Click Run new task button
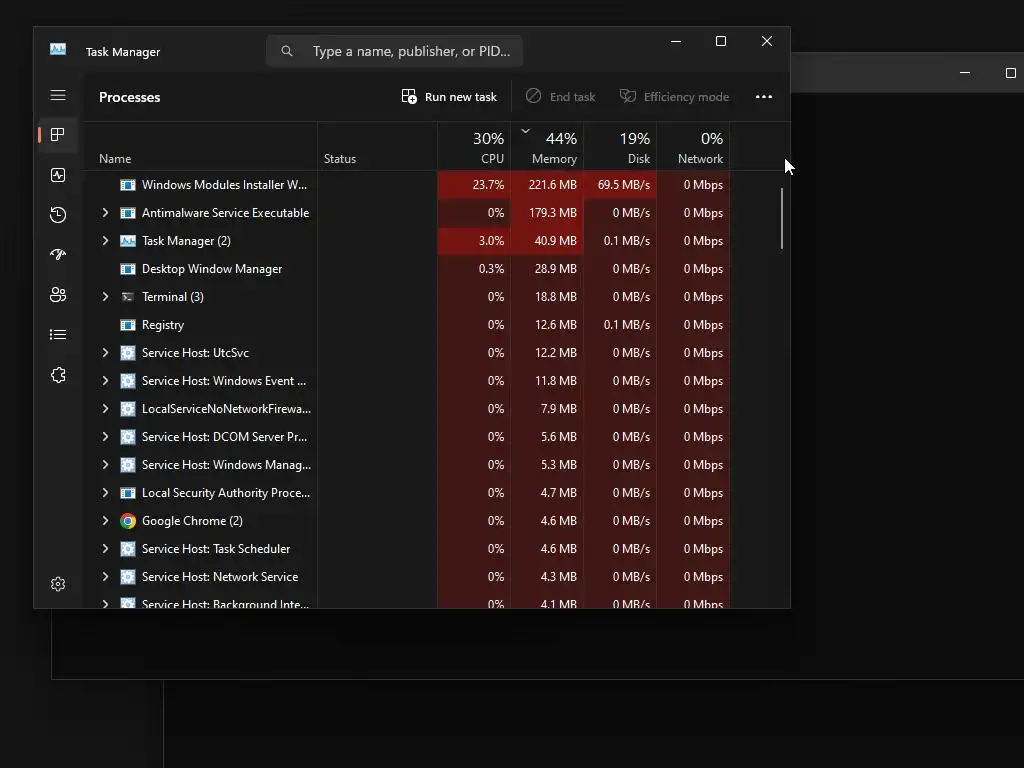1024x768 pixels. (449, 97)
